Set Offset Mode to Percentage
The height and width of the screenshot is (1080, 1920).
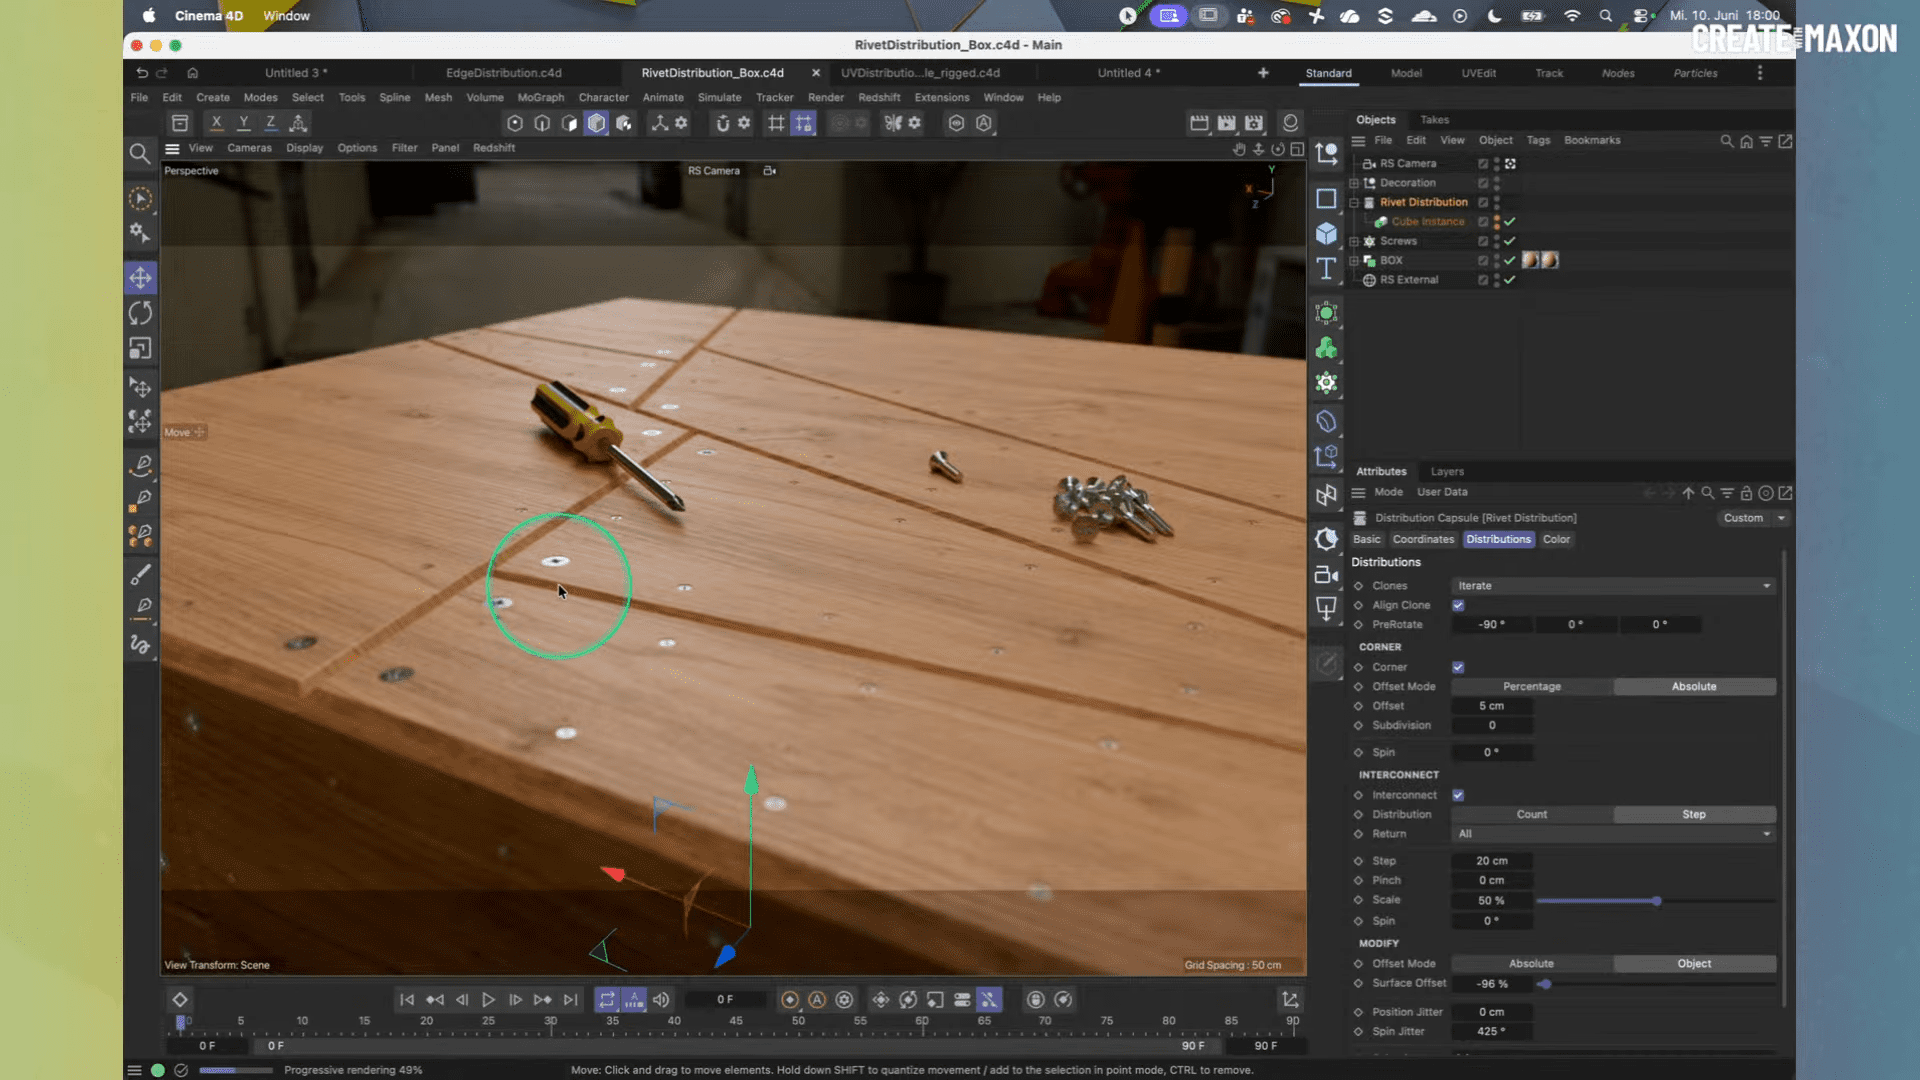click(1532, 687)
